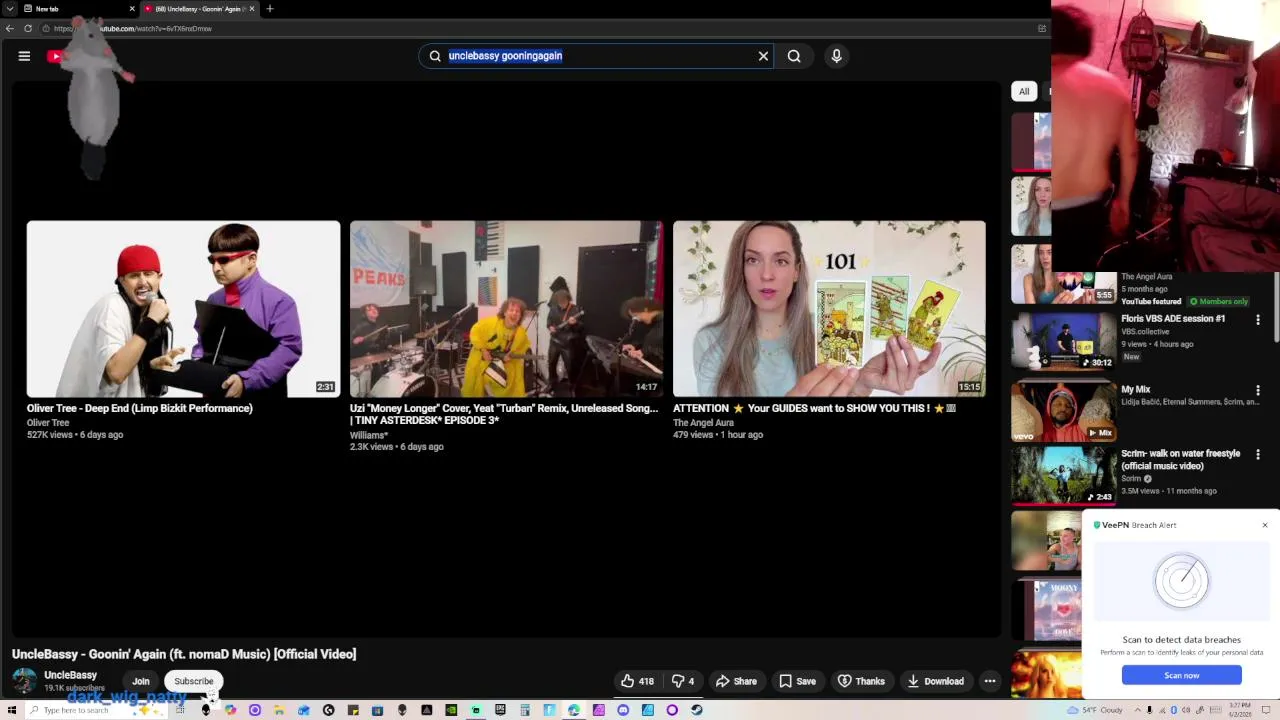Subscribe to the UncleBassy channel

194,681
